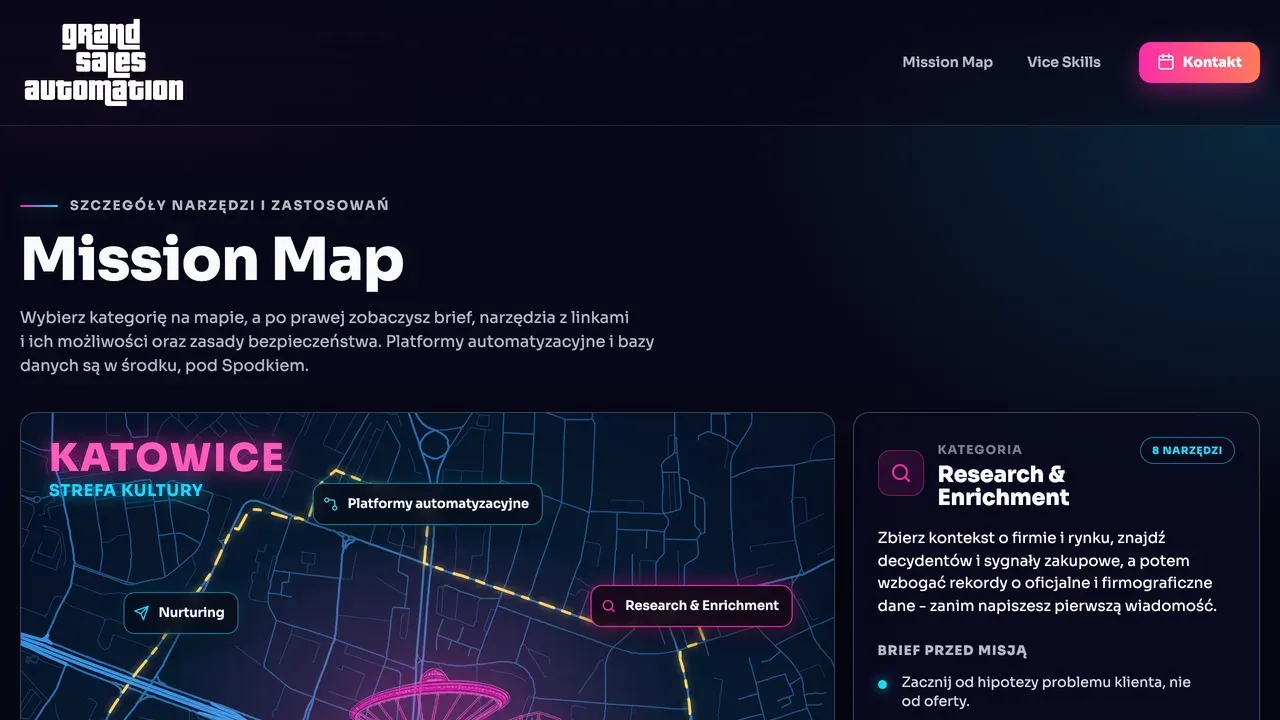Click the Research category search icon tile
This screenshot has width=1280, height=720.
[x=901, y=473]
